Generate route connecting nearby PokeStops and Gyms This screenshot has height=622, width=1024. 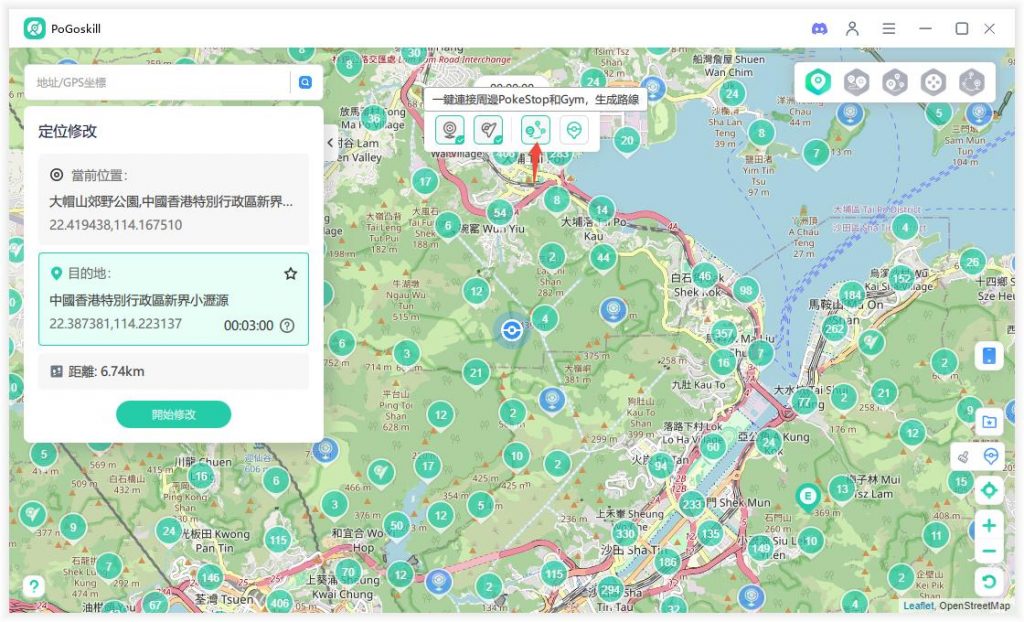[535, 130]
